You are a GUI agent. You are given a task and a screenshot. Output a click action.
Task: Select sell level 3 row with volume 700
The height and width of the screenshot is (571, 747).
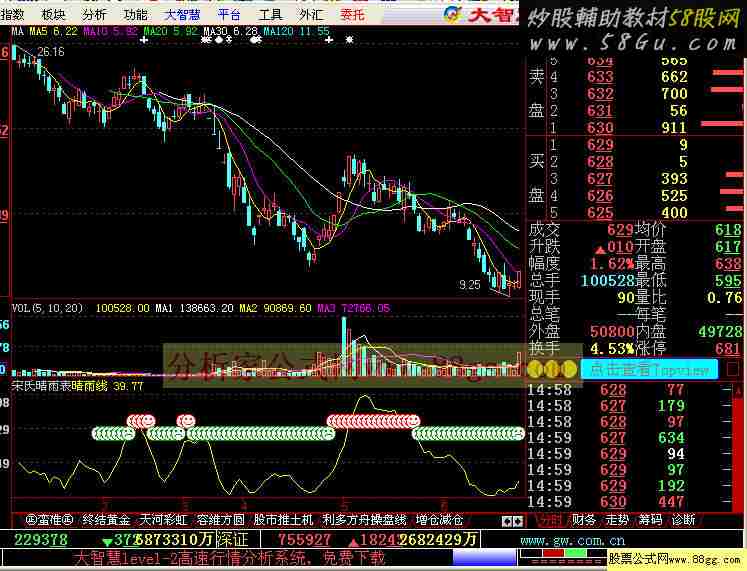[636, 93]
